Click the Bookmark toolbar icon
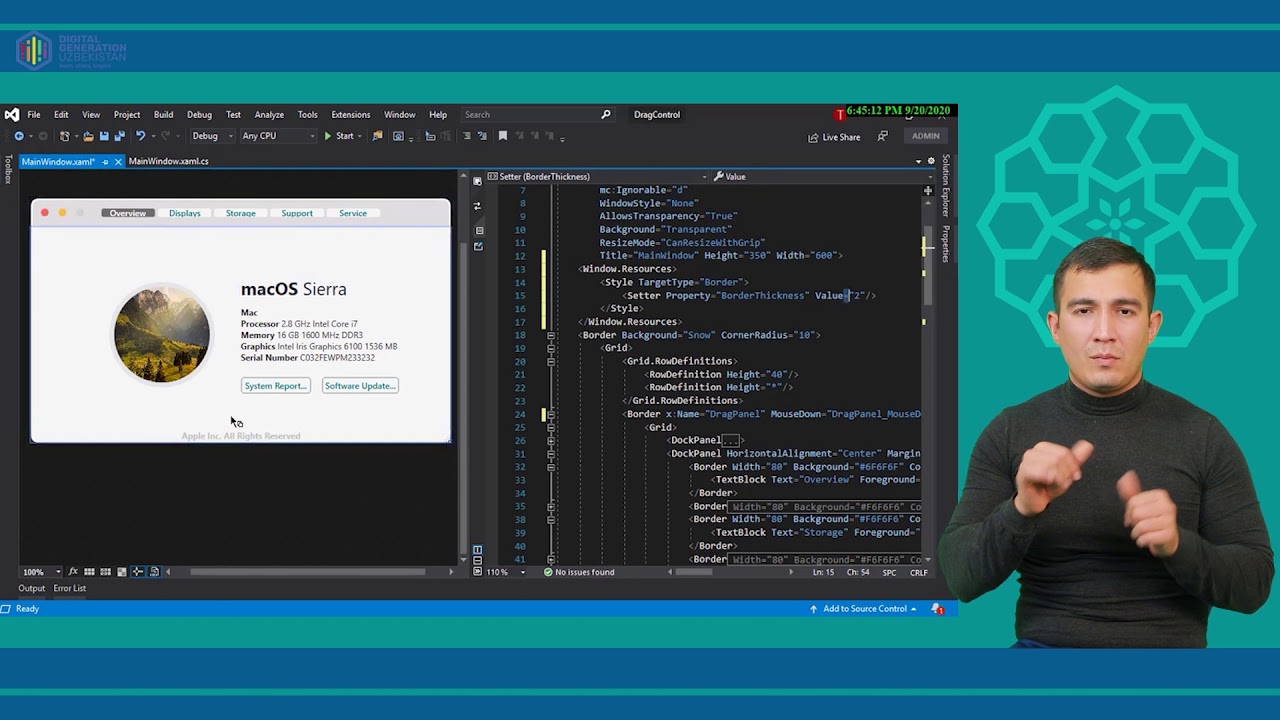The image size is (1280, 720). (503, 136)
